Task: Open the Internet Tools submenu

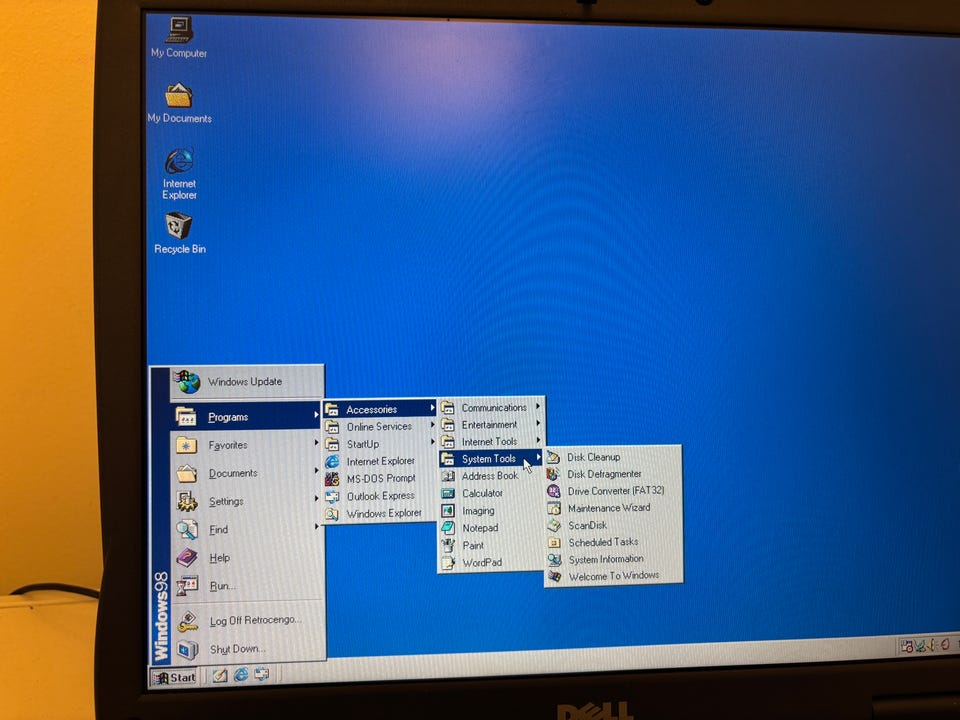Action: 491,441
